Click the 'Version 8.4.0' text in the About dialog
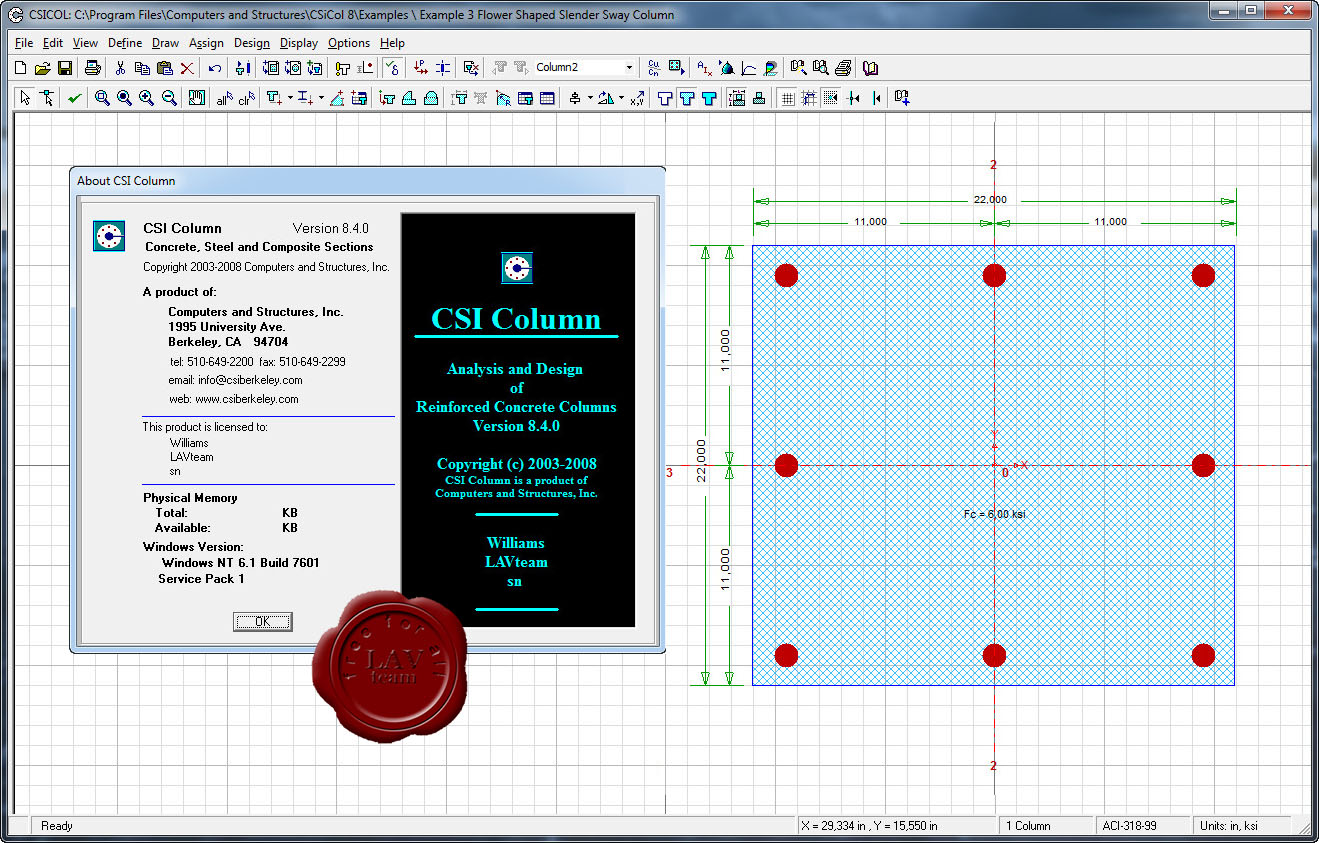Image resolution: width=1319 pixels, height=843 pixels. point(331,228)
